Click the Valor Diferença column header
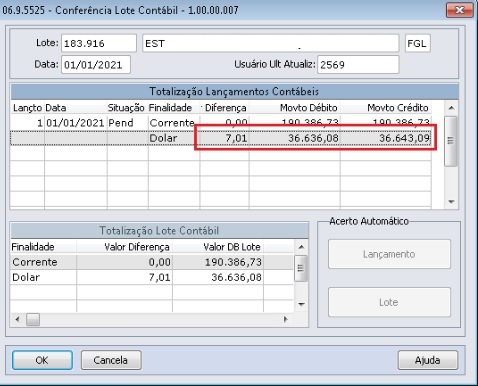Viewport: 478px width, 386px height. 137,247
